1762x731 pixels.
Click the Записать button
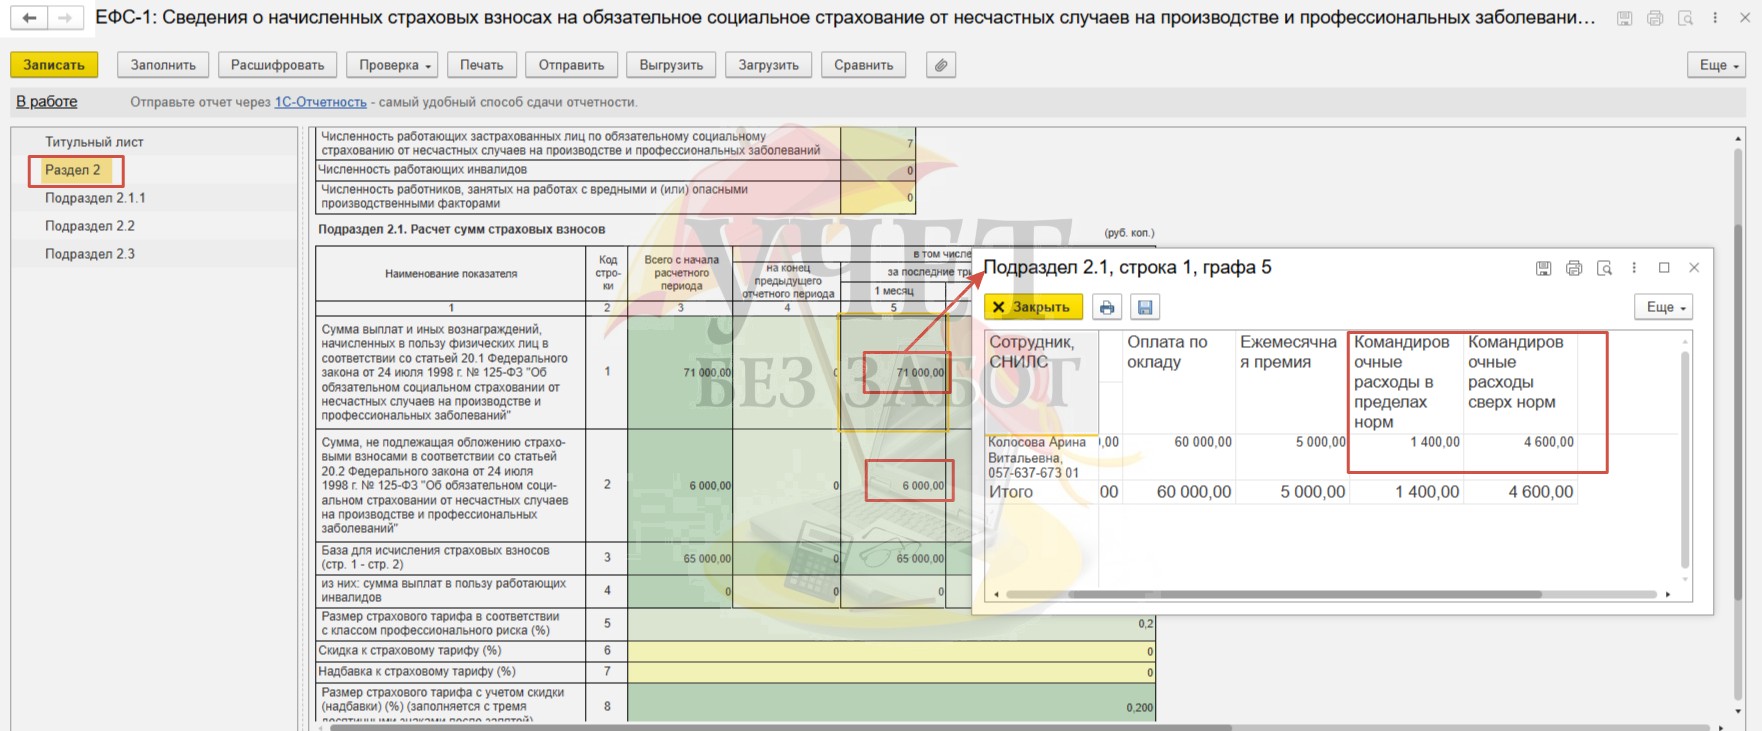tap(54, 65)
